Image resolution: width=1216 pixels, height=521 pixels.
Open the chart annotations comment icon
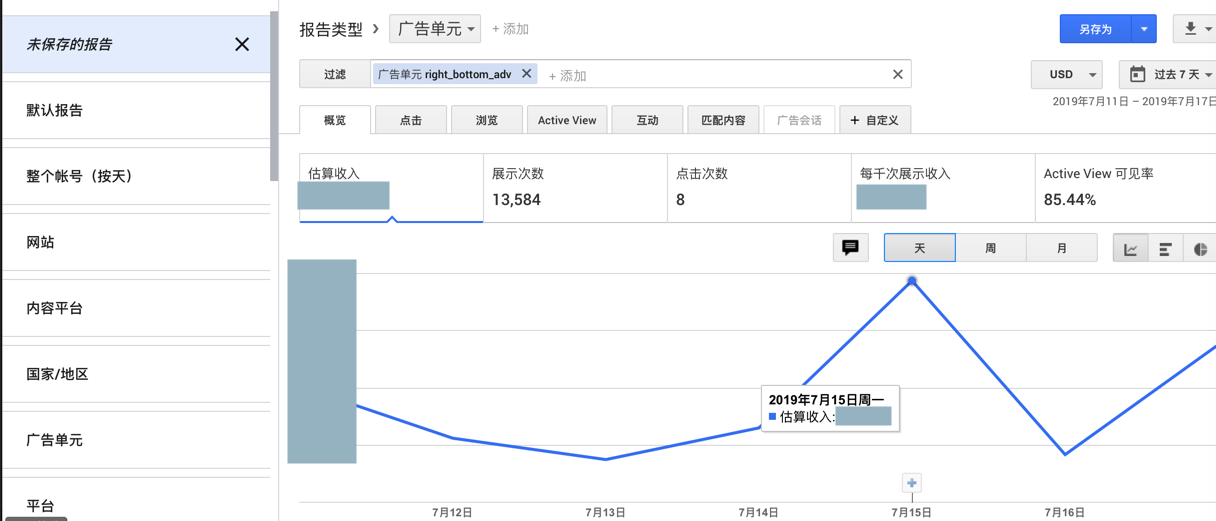pos(850,247)
